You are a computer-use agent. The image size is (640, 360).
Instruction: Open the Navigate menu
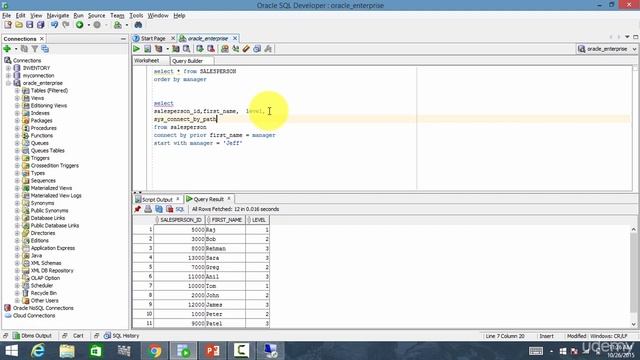(58, 16)
